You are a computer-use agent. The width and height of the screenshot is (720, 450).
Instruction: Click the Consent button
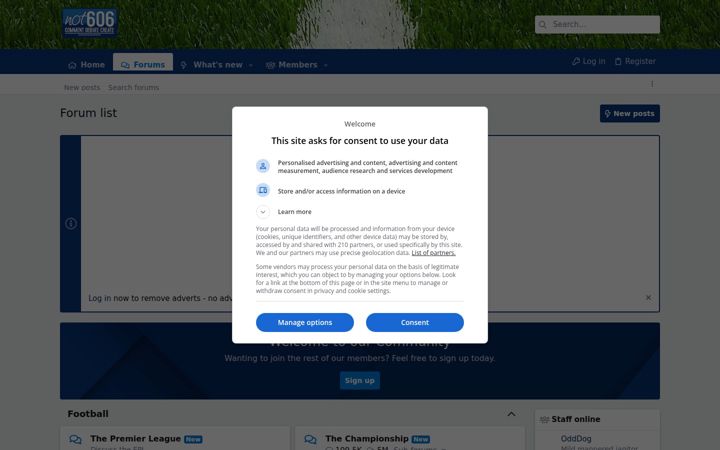coord(415,322)
